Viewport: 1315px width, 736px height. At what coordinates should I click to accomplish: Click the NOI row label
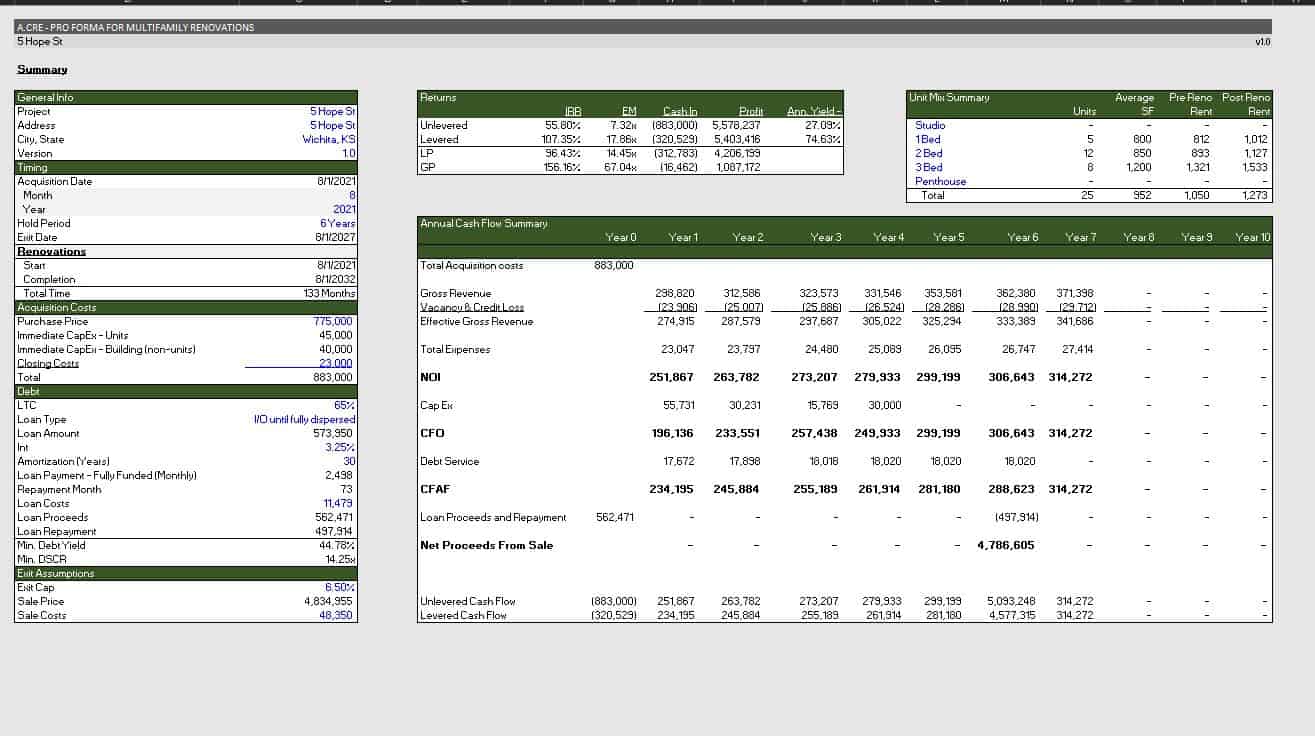[x=428, y=376]
